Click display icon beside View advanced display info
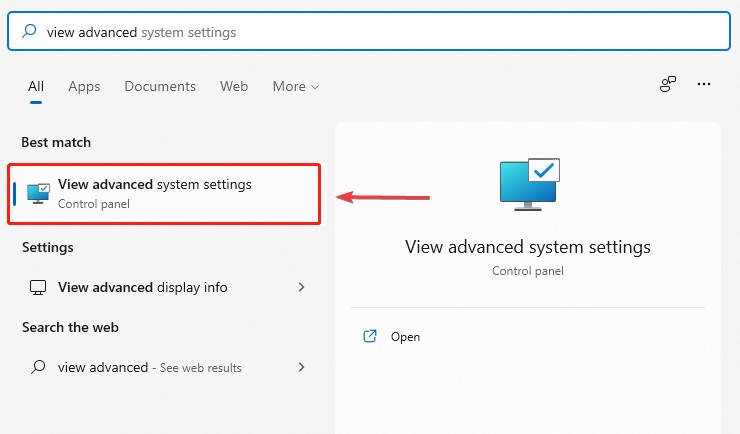Screen dimensions: 740x434 (38, 287)
